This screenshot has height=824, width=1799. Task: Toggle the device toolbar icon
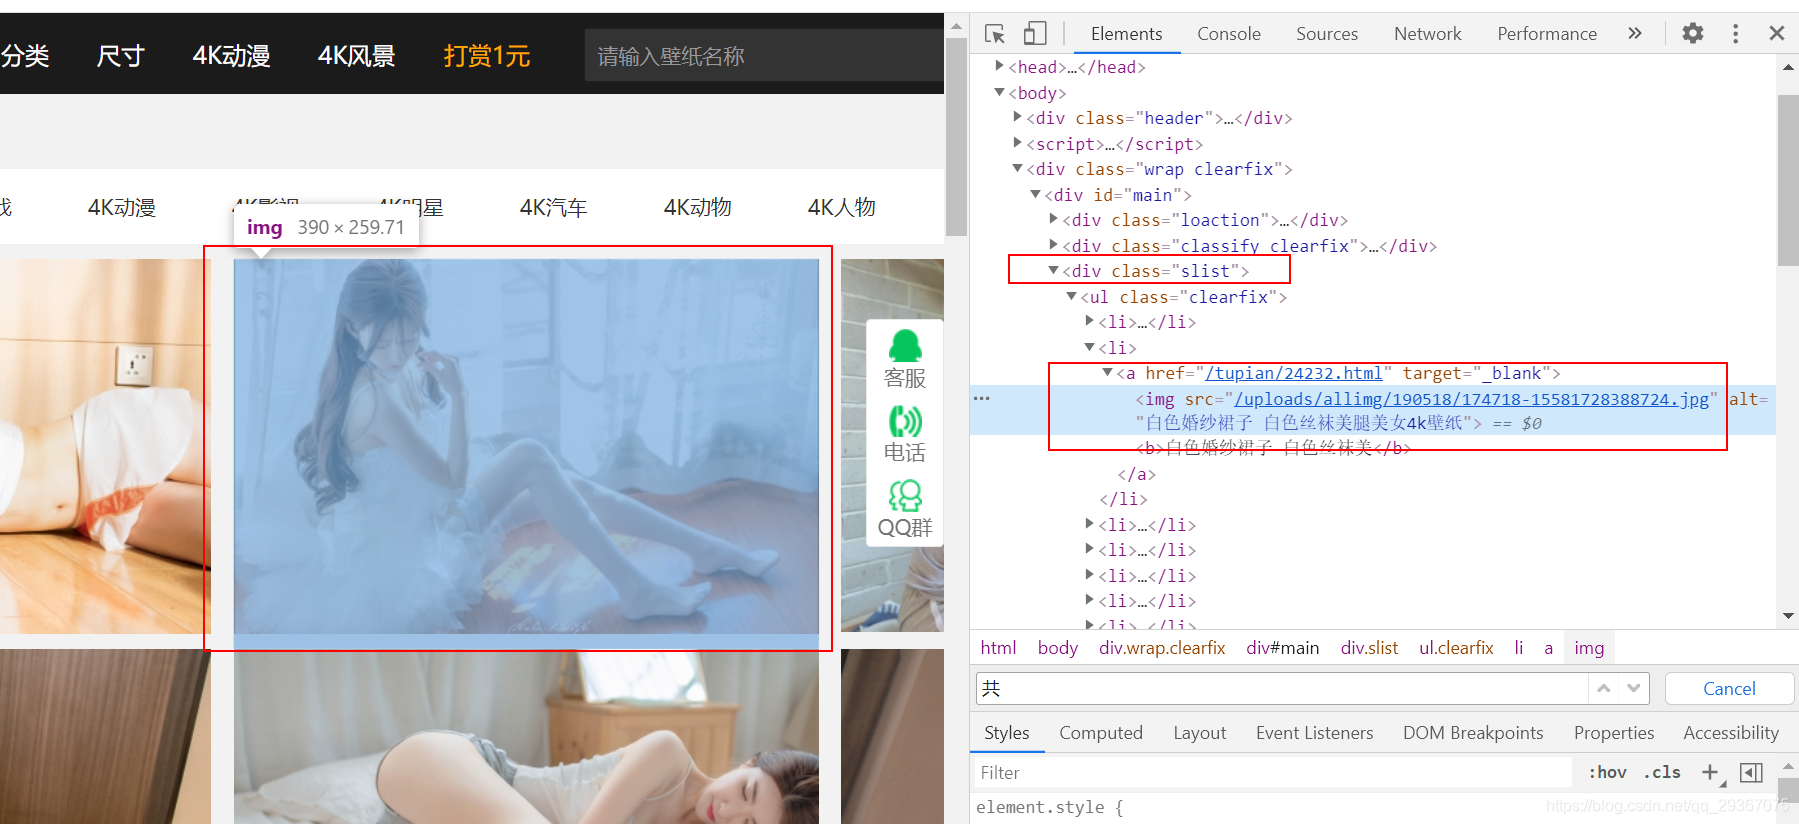(1035, 34)
